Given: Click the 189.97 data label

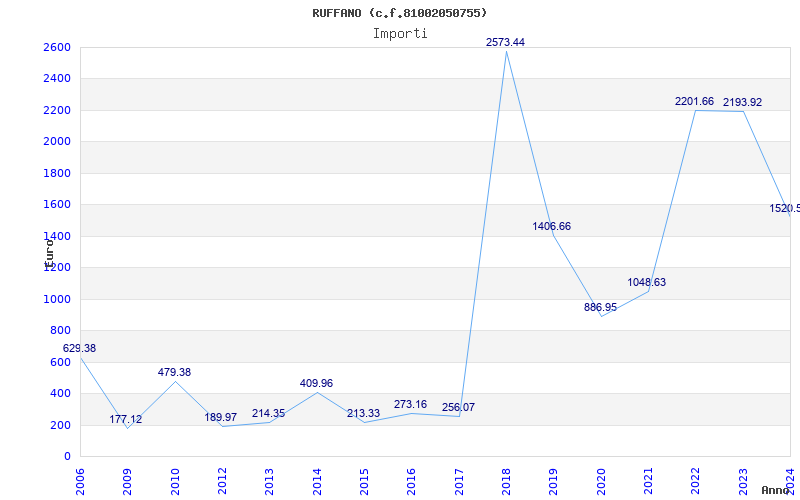Looking at the screenshot, I should click(x=220, y=417).
